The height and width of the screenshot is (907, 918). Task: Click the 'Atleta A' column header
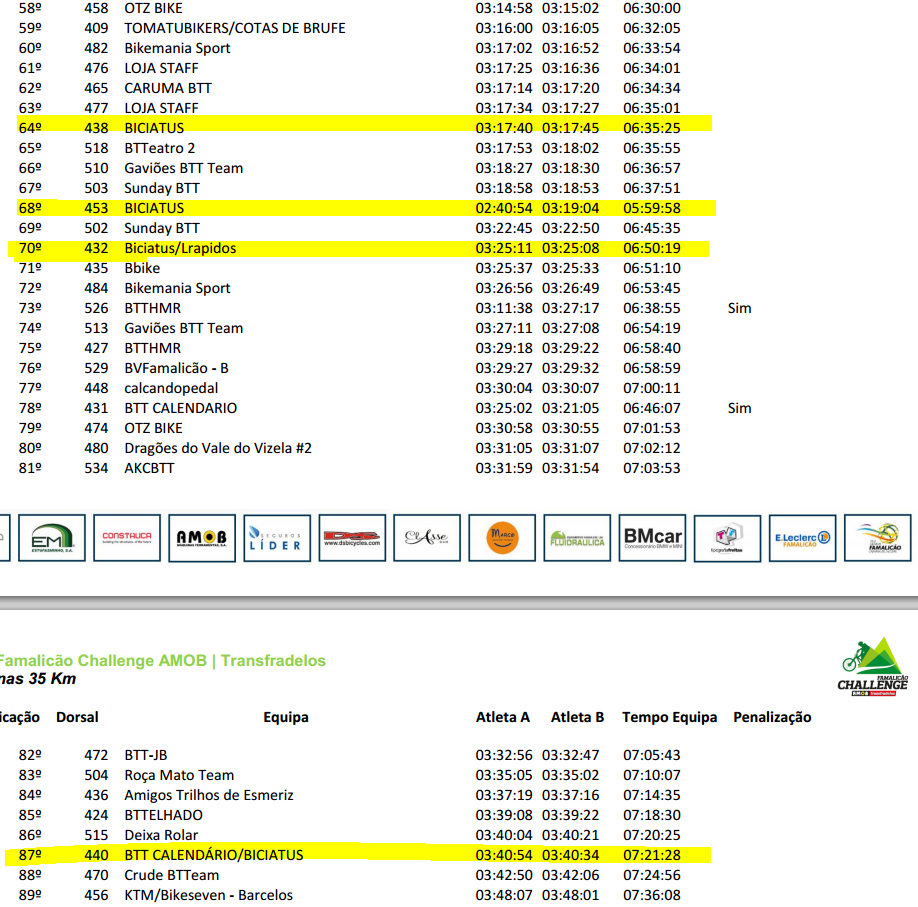pos(503,717)
